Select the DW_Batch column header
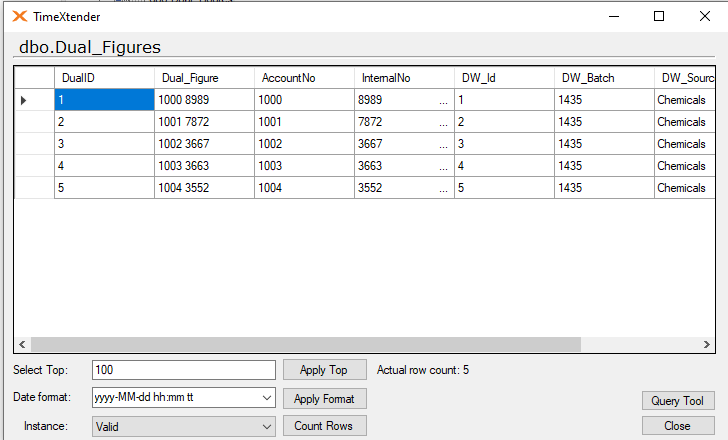The image size is (728, 440). click(604, 78)
